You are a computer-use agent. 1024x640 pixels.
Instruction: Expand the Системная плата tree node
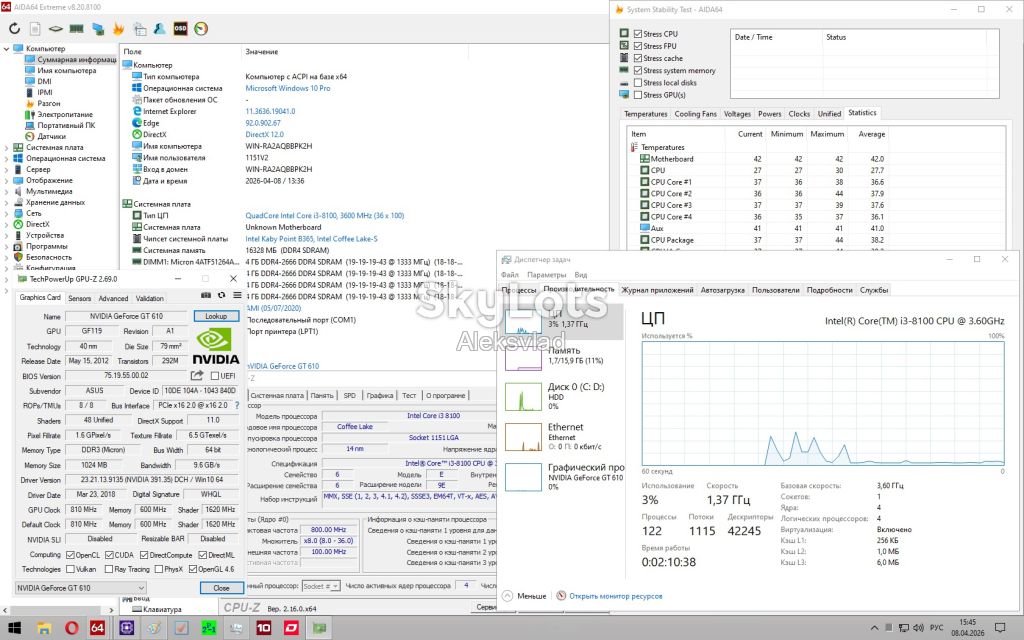tap(7, 148)
